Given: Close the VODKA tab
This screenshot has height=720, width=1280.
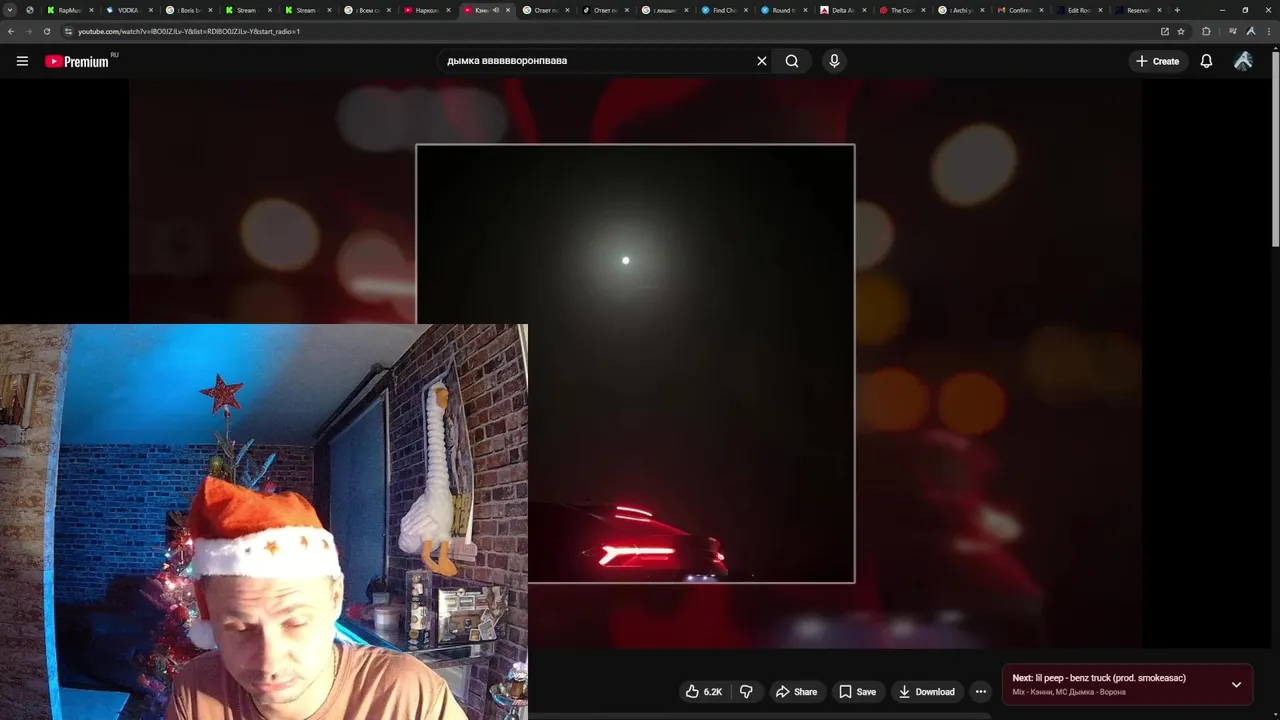Looking at the screenshot, I should (x=151, y=10).
